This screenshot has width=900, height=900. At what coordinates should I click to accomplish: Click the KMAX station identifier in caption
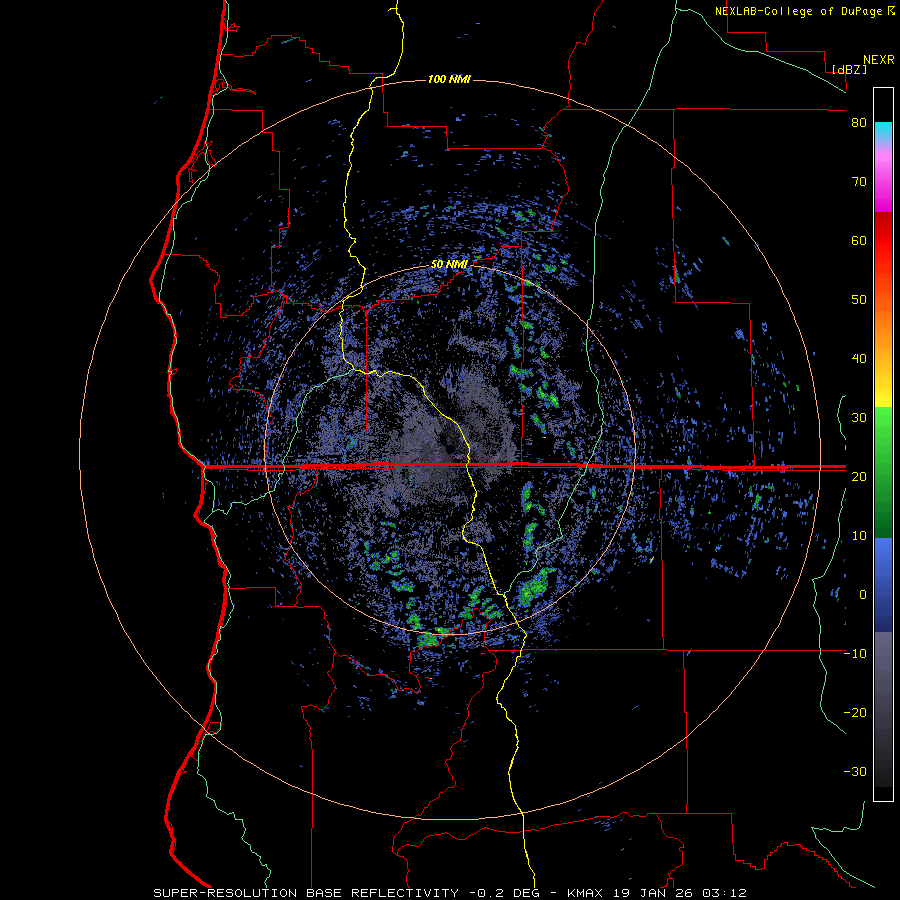(584, 893)
